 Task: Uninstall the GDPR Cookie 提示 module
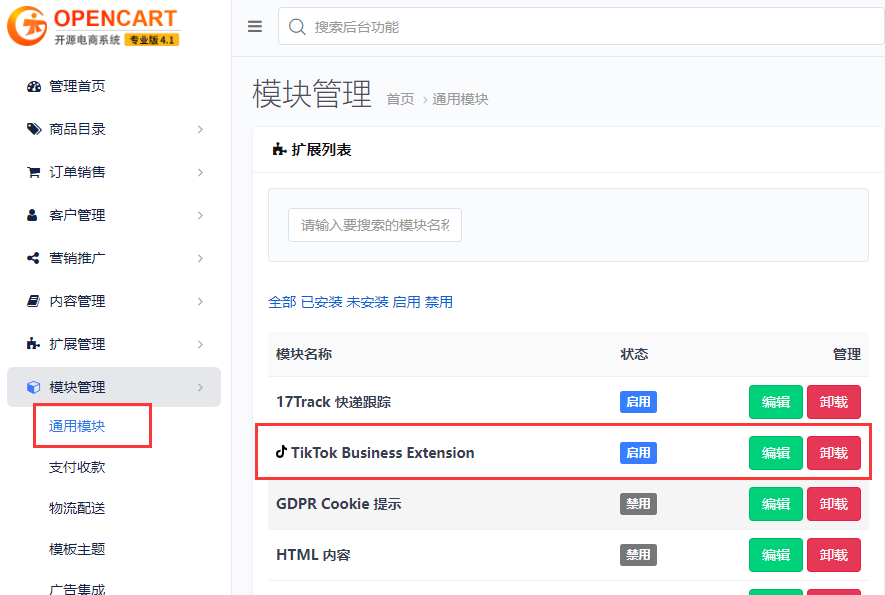pyautogui.click(x=834, y=504)
